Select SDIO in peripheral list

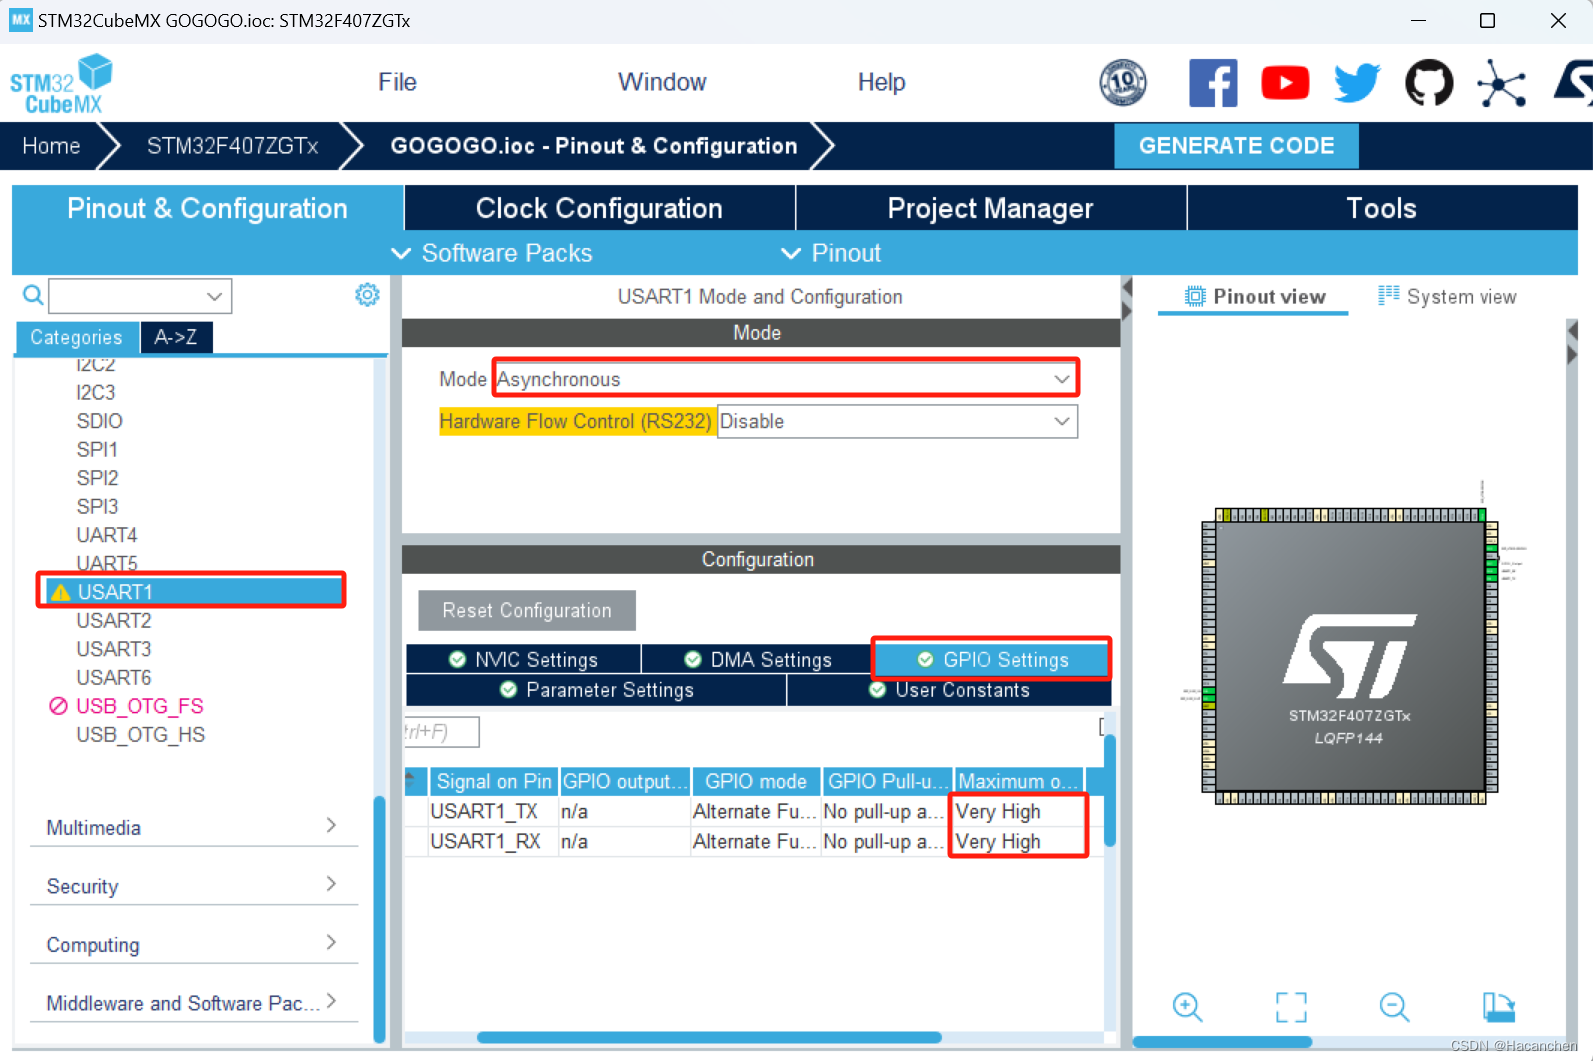coord(99,421)
